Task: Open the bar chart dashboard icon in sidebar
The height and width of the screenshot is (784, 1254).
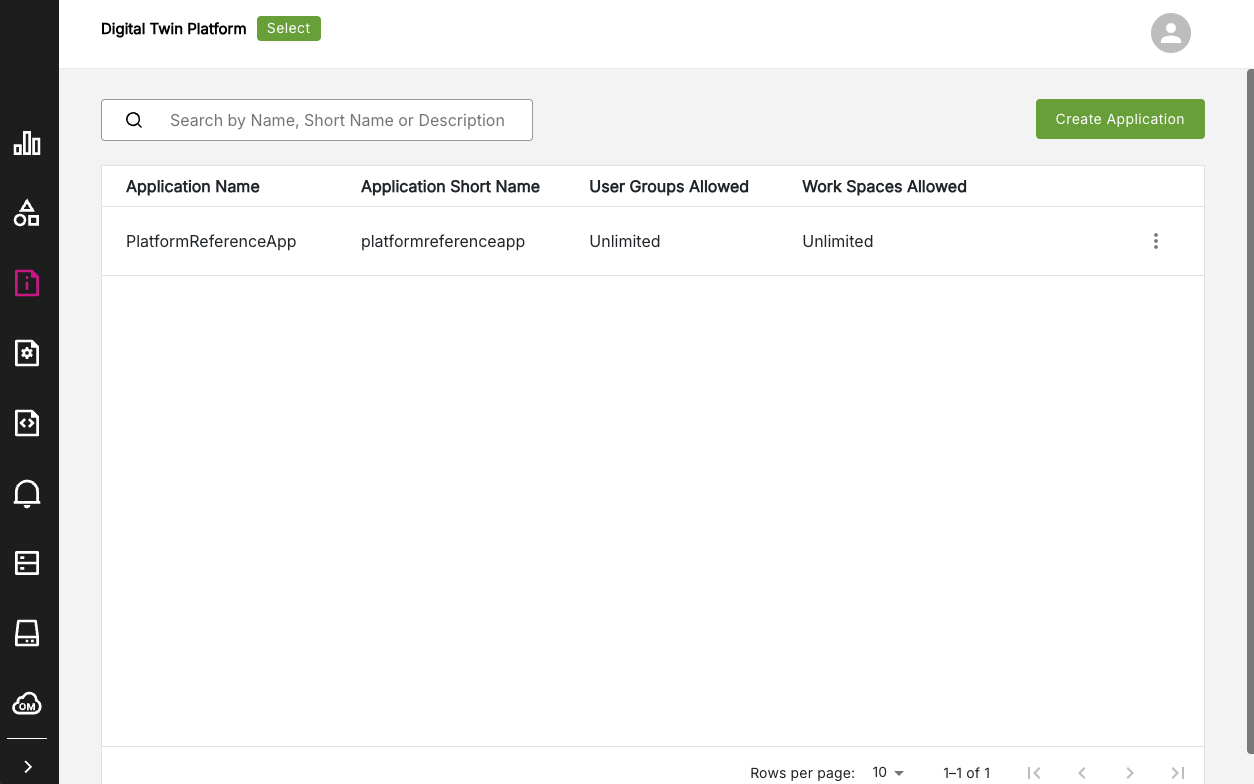Action: 27,144
